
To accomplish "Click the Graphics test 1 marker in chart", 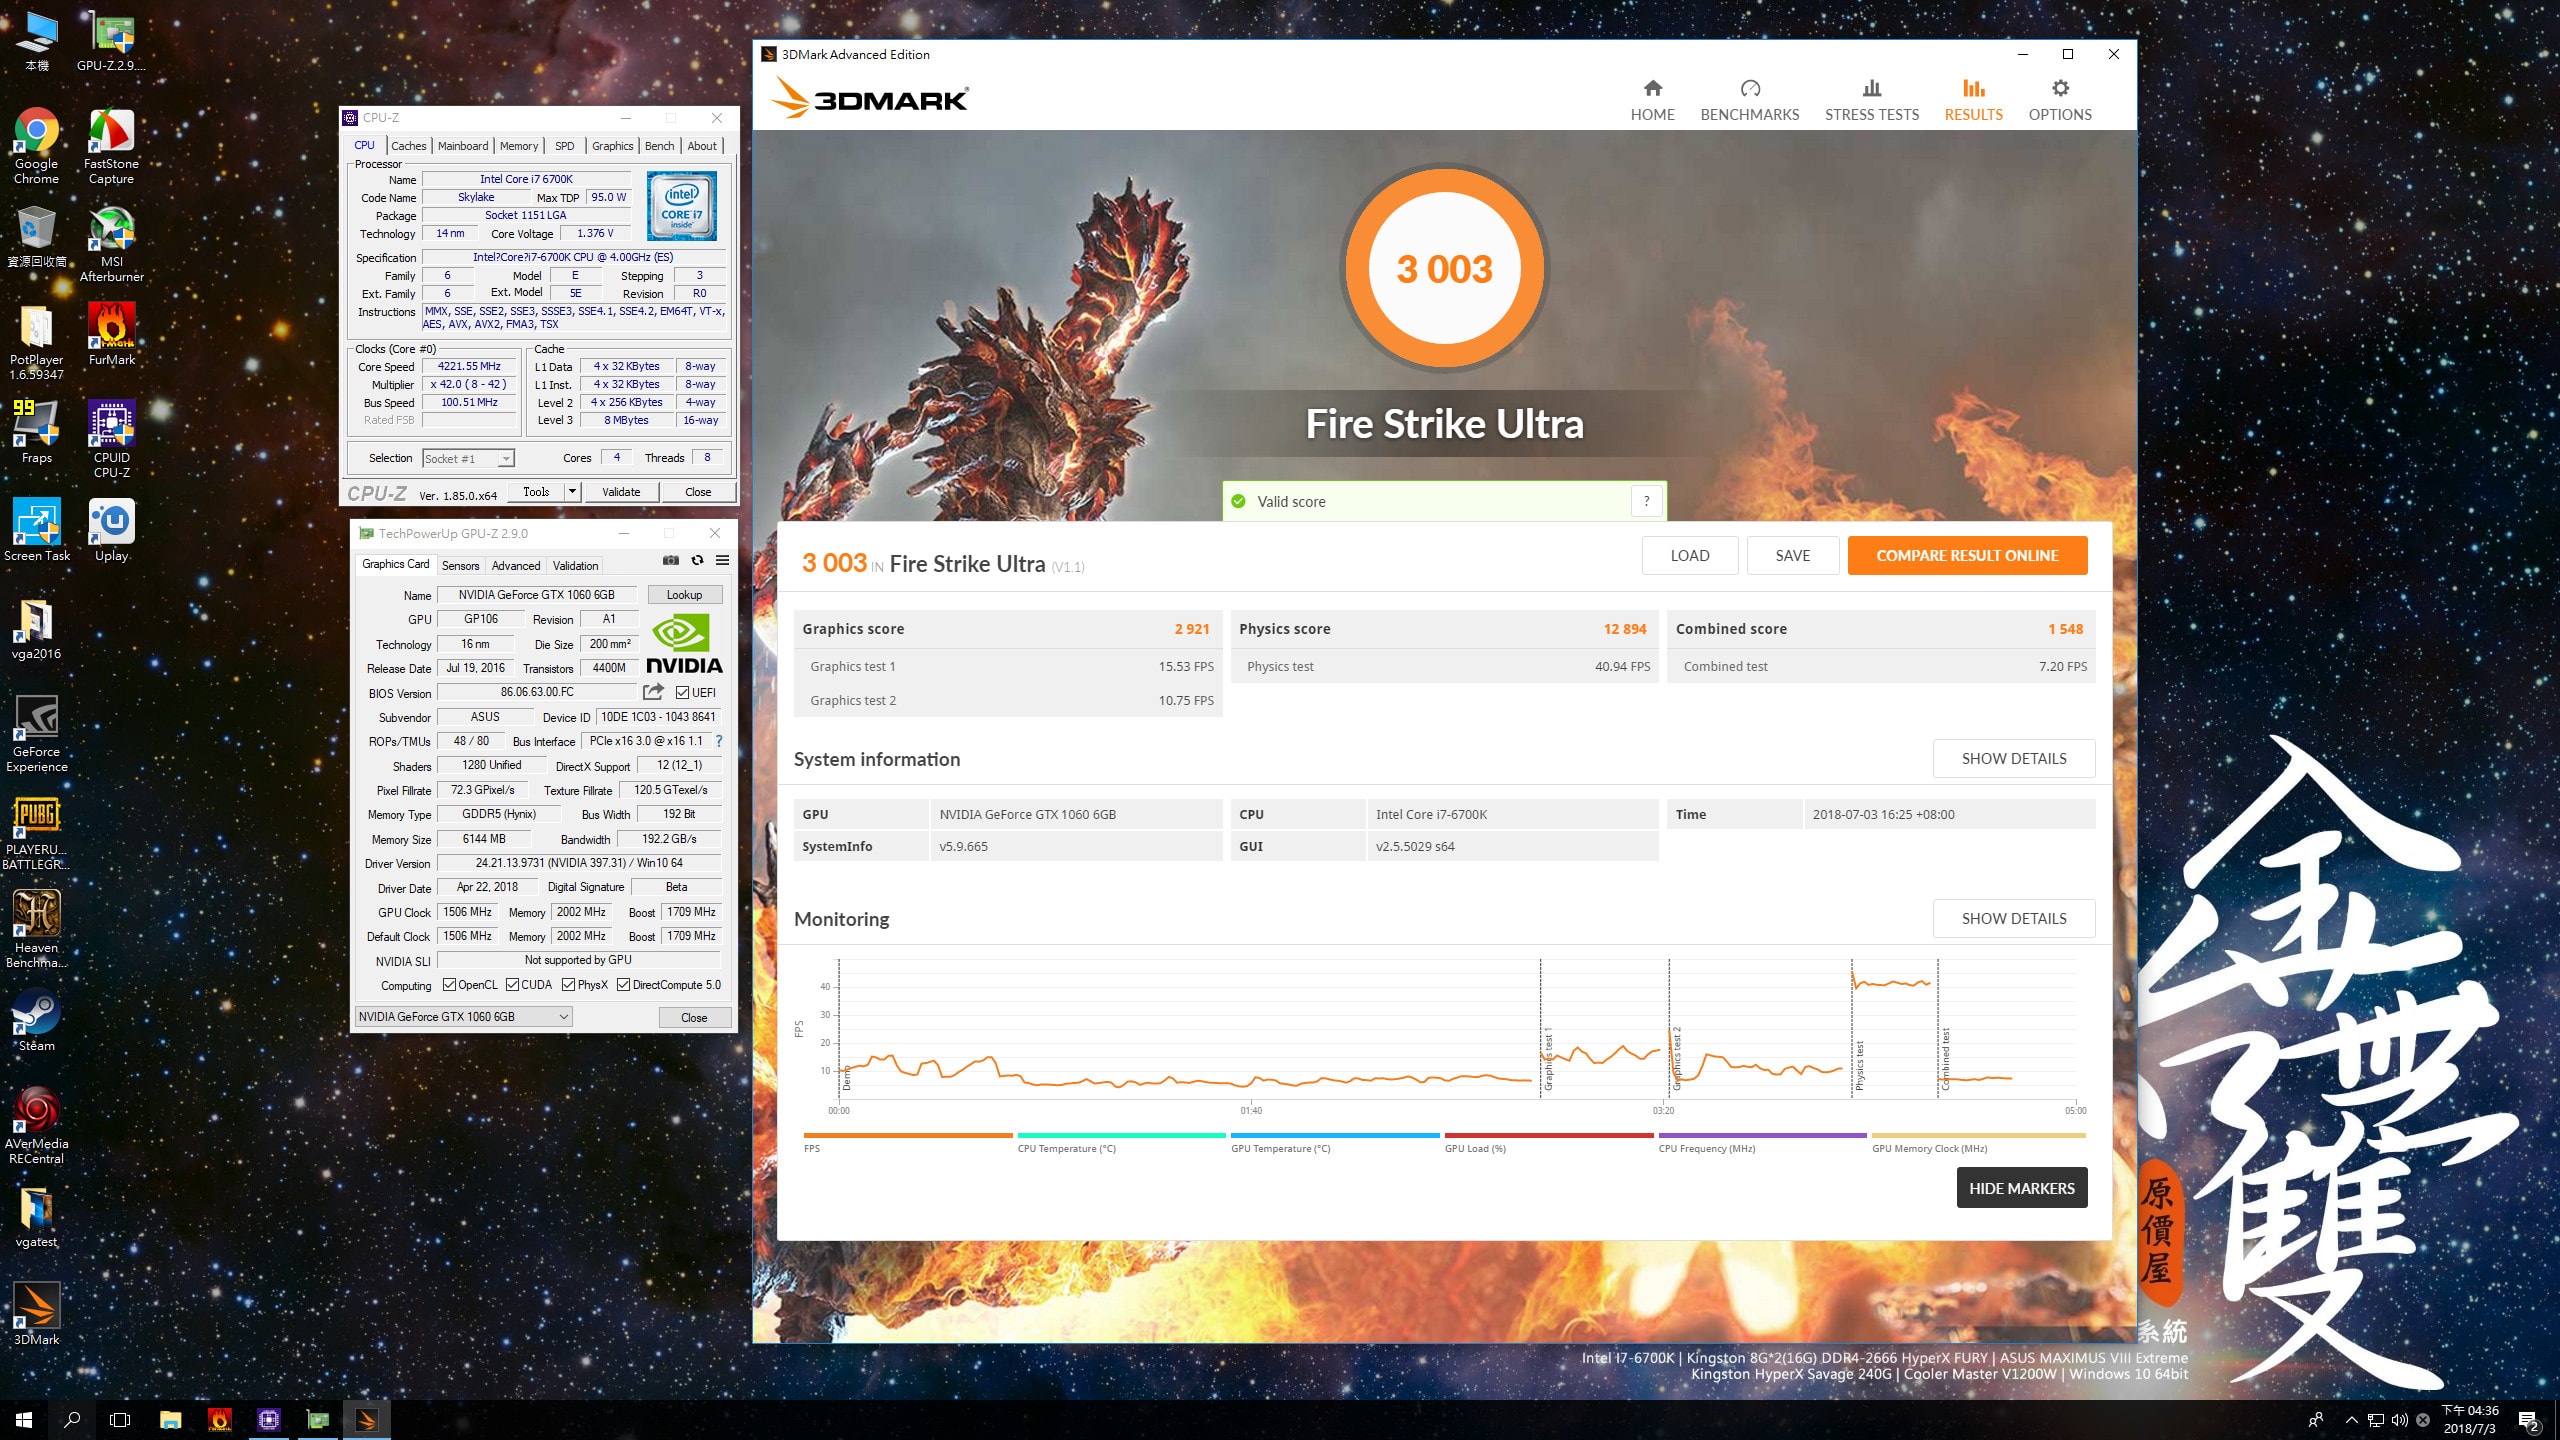I will [1548, 1059].
